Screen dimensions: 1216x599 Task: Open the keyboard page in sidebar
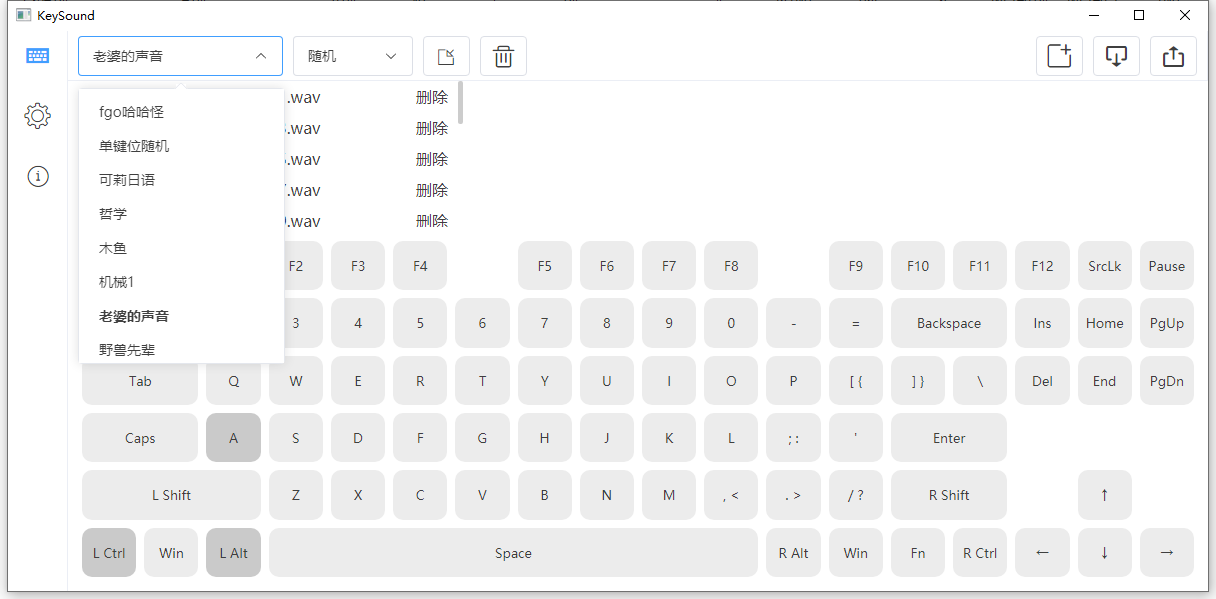point(38,56)
